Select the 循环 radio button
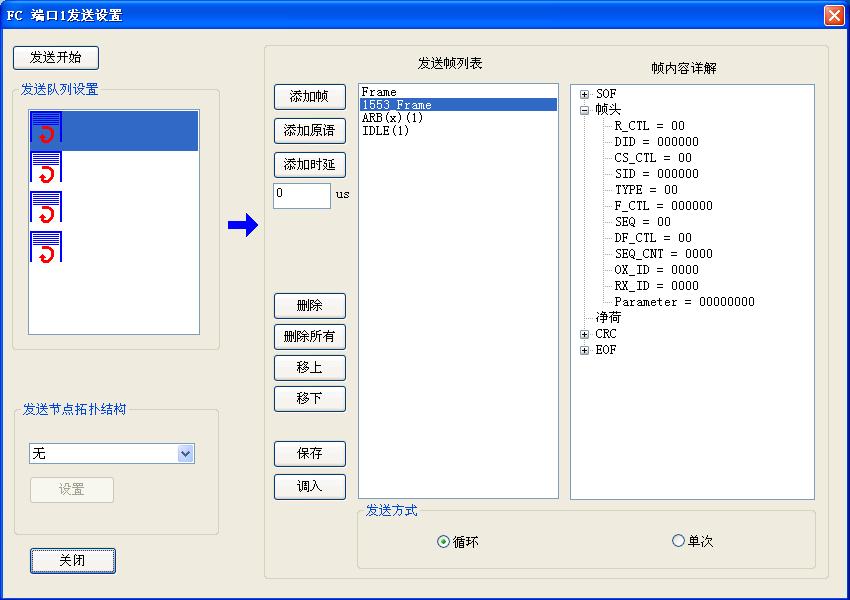This screenshot has height=600, width=850. click(444, 541)
